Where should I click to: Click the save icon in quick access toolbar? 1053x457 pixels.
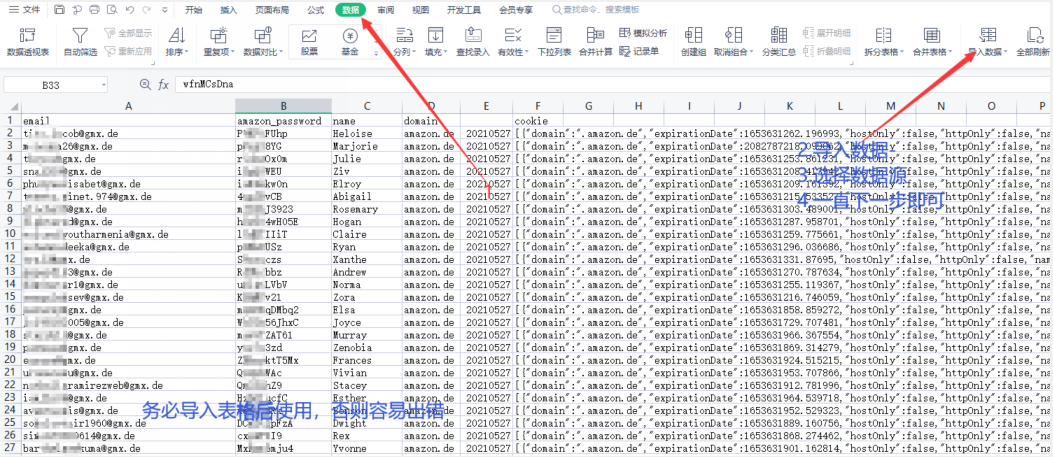click(60, 9)
